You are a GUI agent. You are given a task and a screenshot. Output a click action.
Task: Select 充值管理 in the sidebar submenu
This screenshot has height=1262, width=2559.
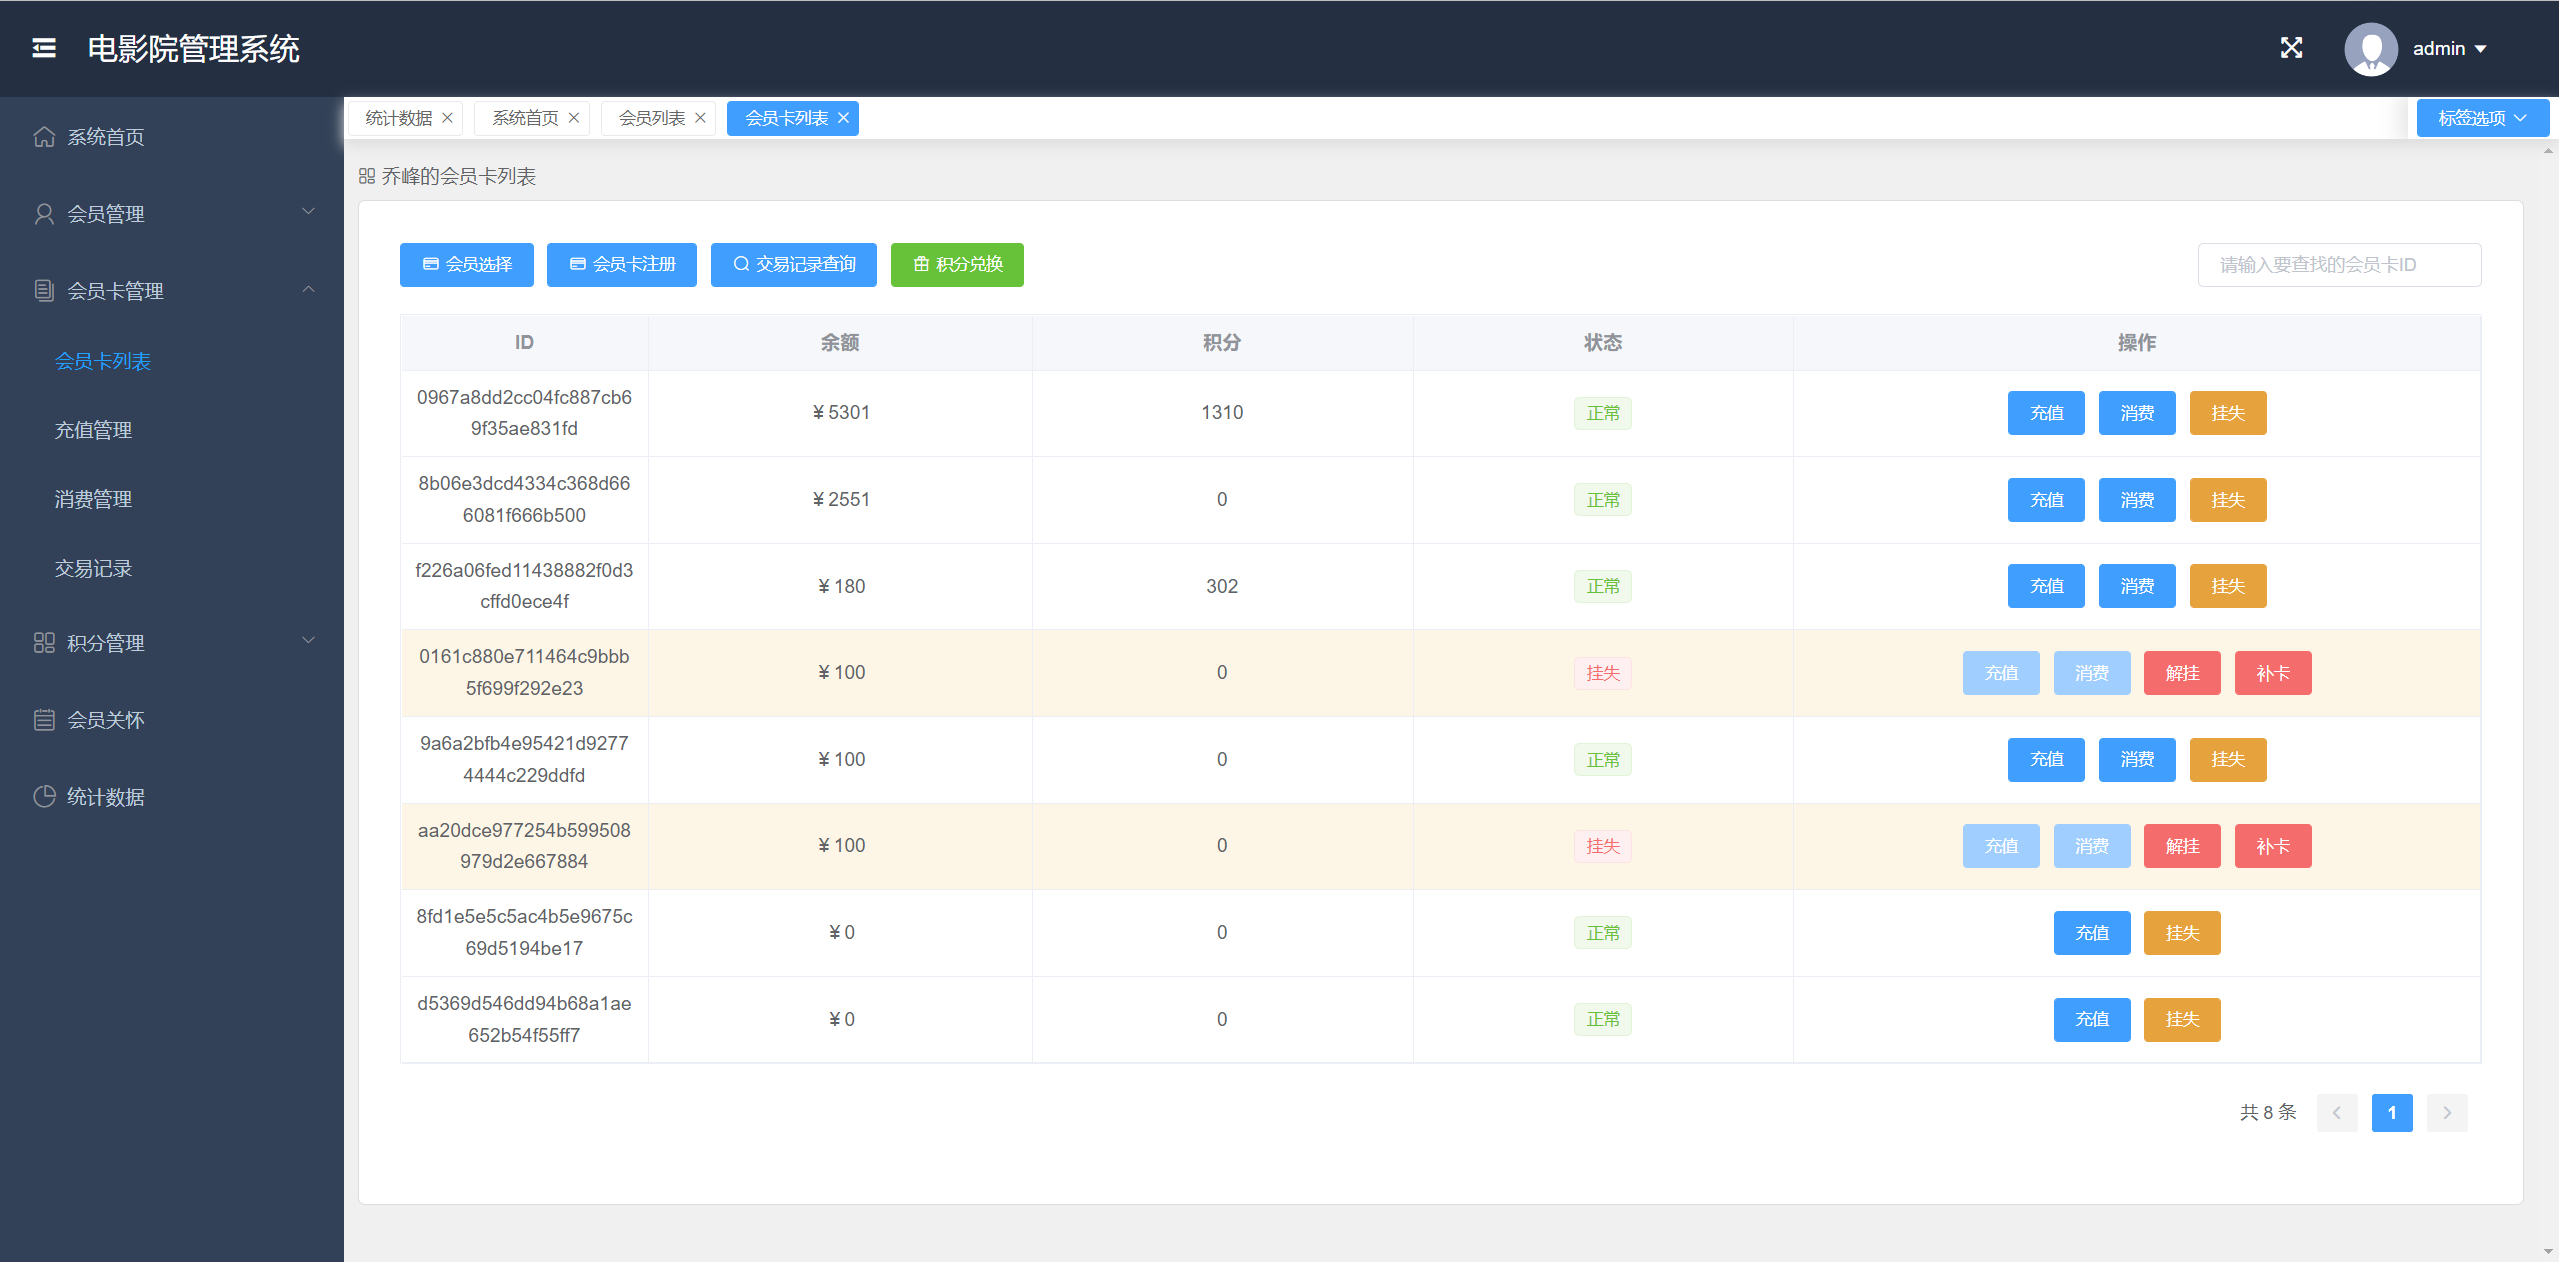tap(93, 430)
